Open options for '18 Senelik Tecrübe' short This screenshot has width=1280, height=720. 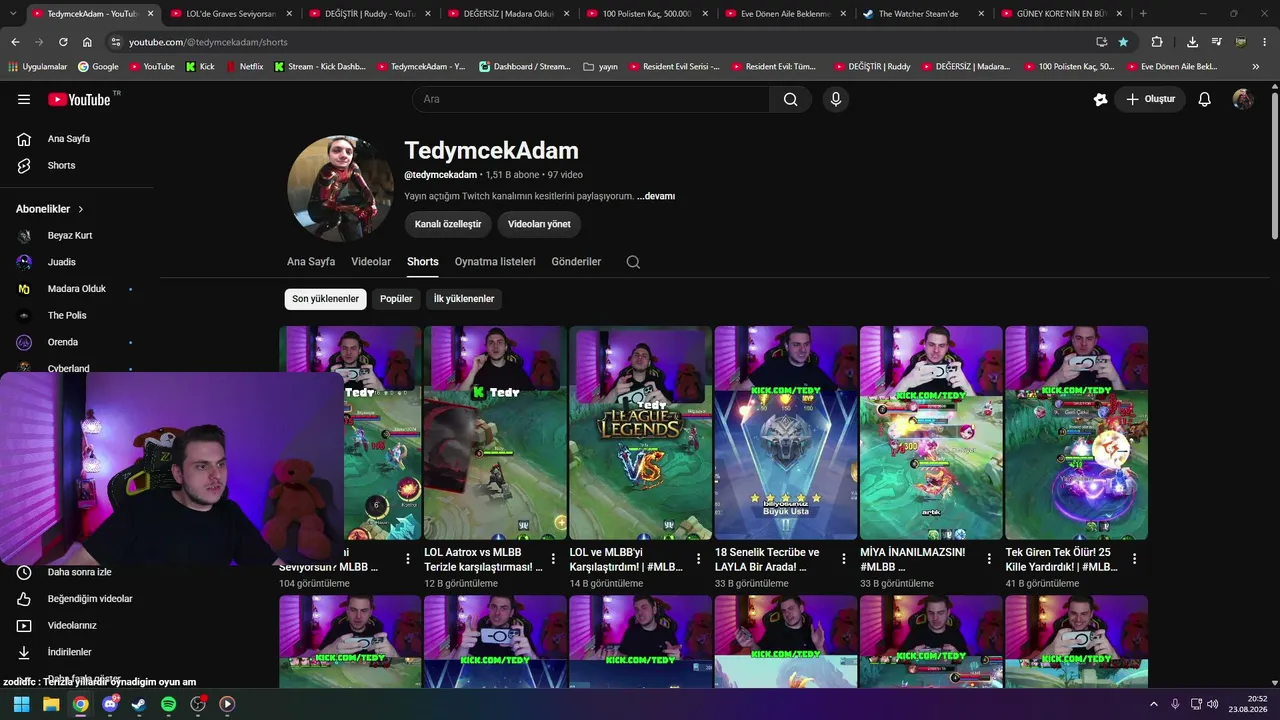(844, 559)
